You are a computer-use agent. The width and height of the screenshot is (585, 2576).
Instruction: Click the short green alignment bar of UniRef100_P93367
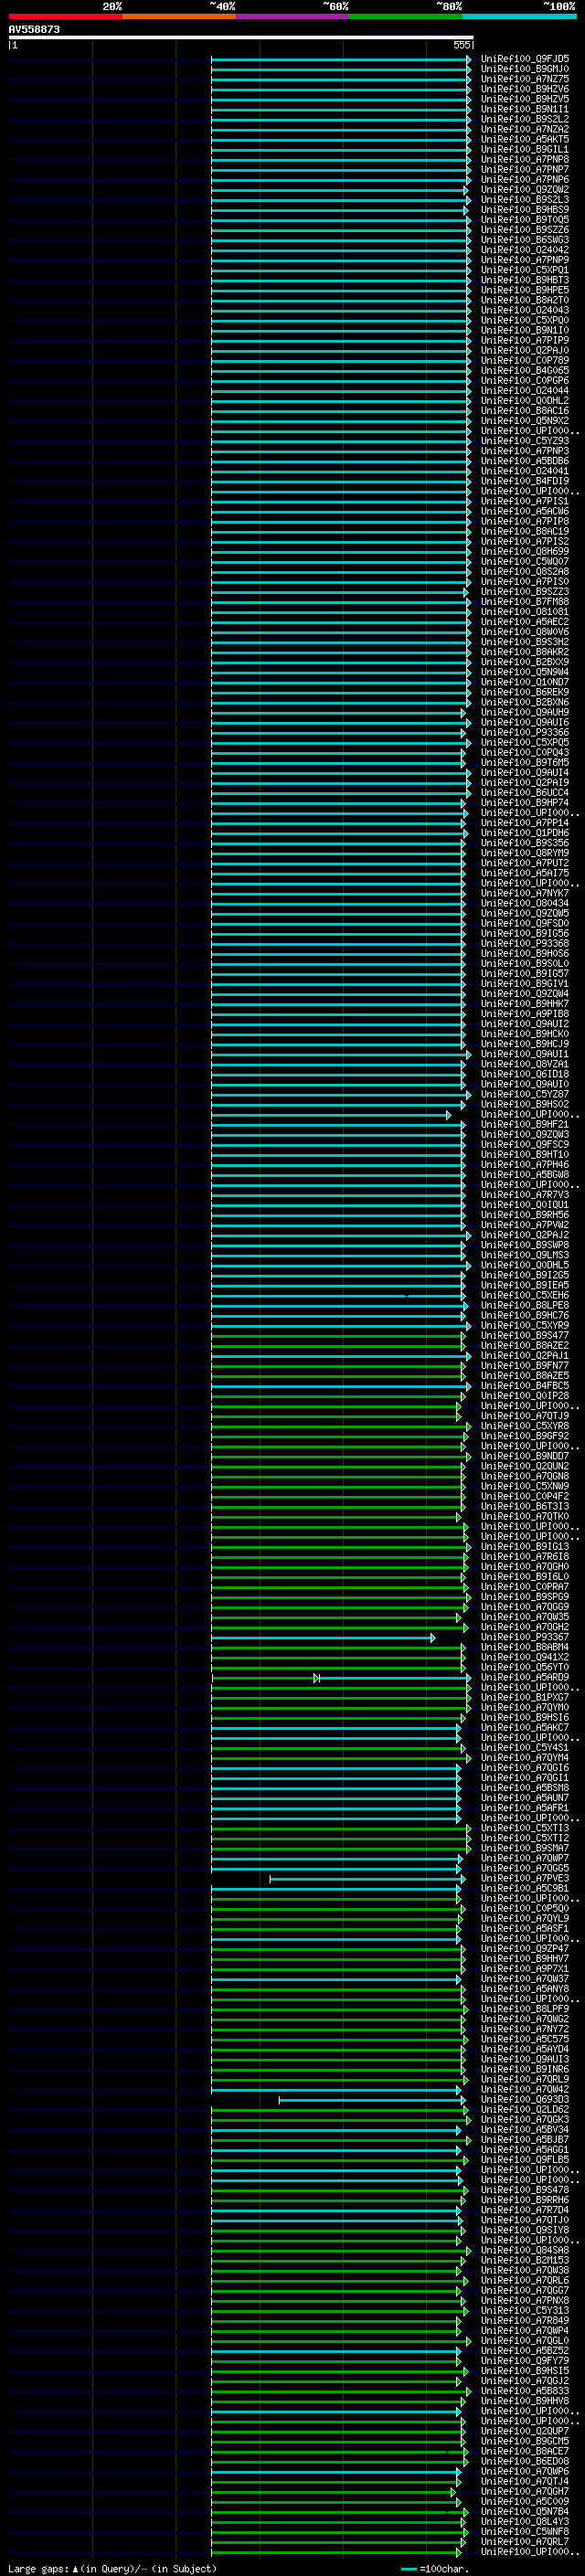tap(323, 1637)
